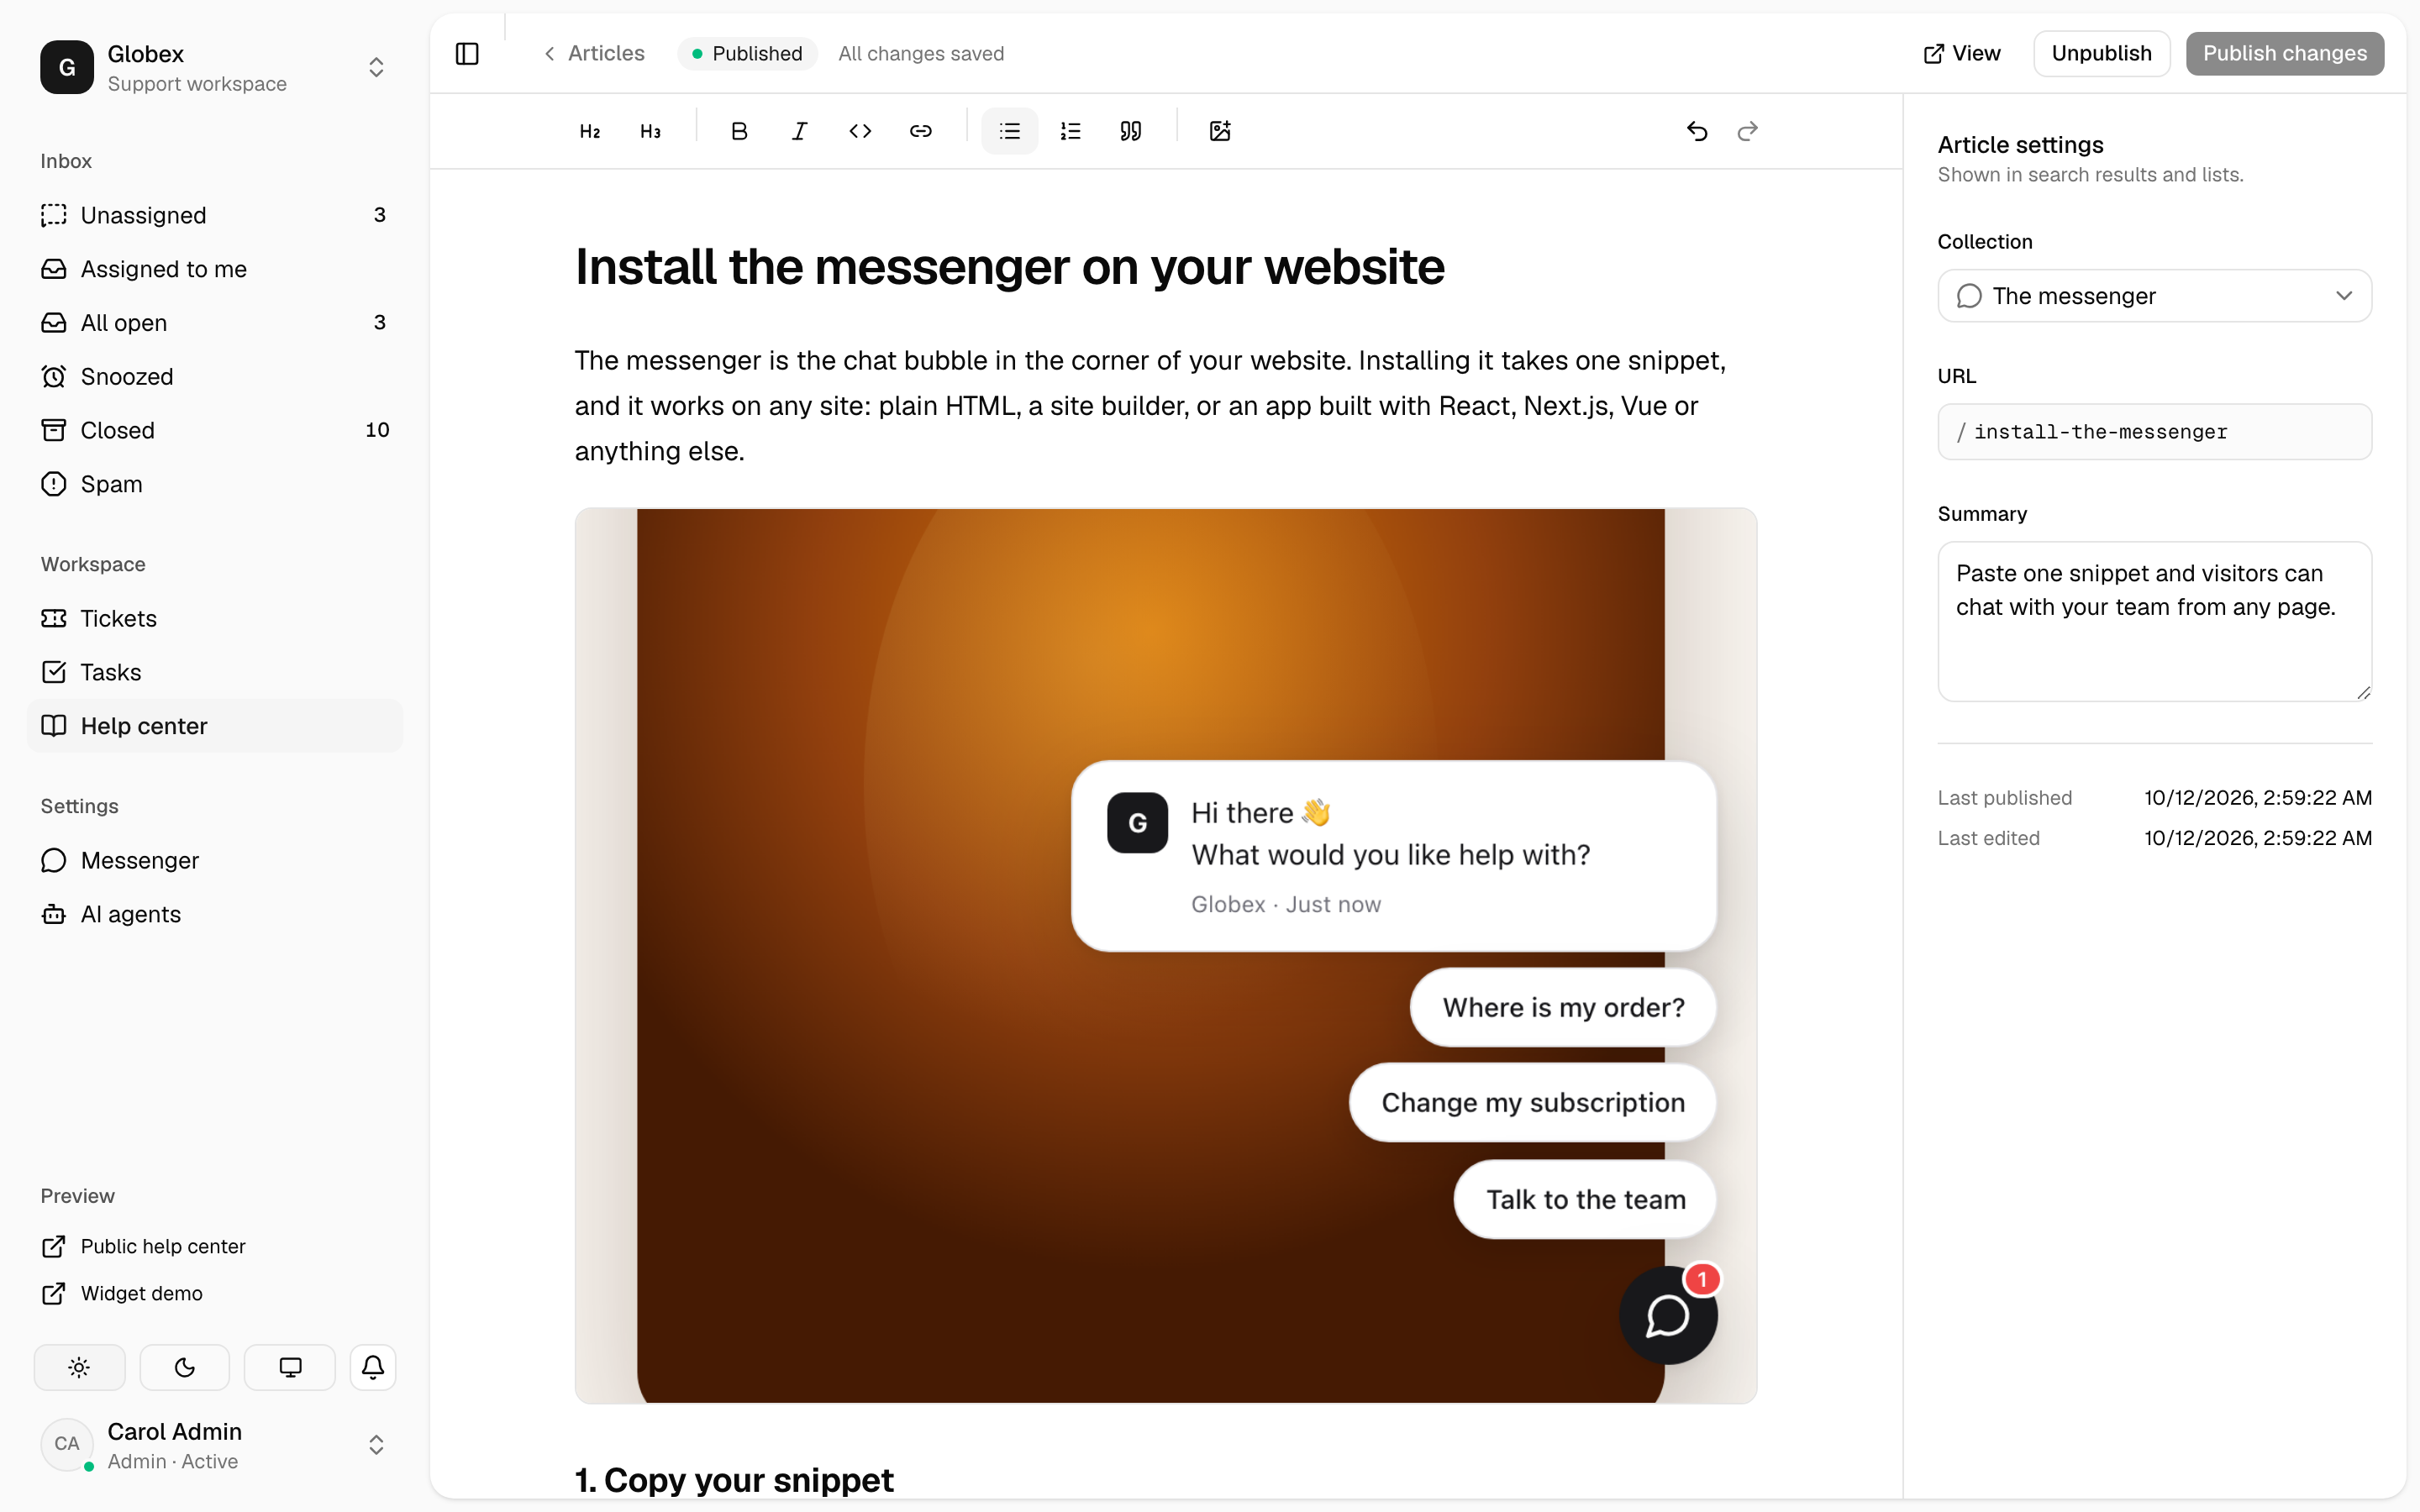The height and width of the screenshot is (1512, 2420).
Task: Toggle the numbered list
Action: 1070,131
